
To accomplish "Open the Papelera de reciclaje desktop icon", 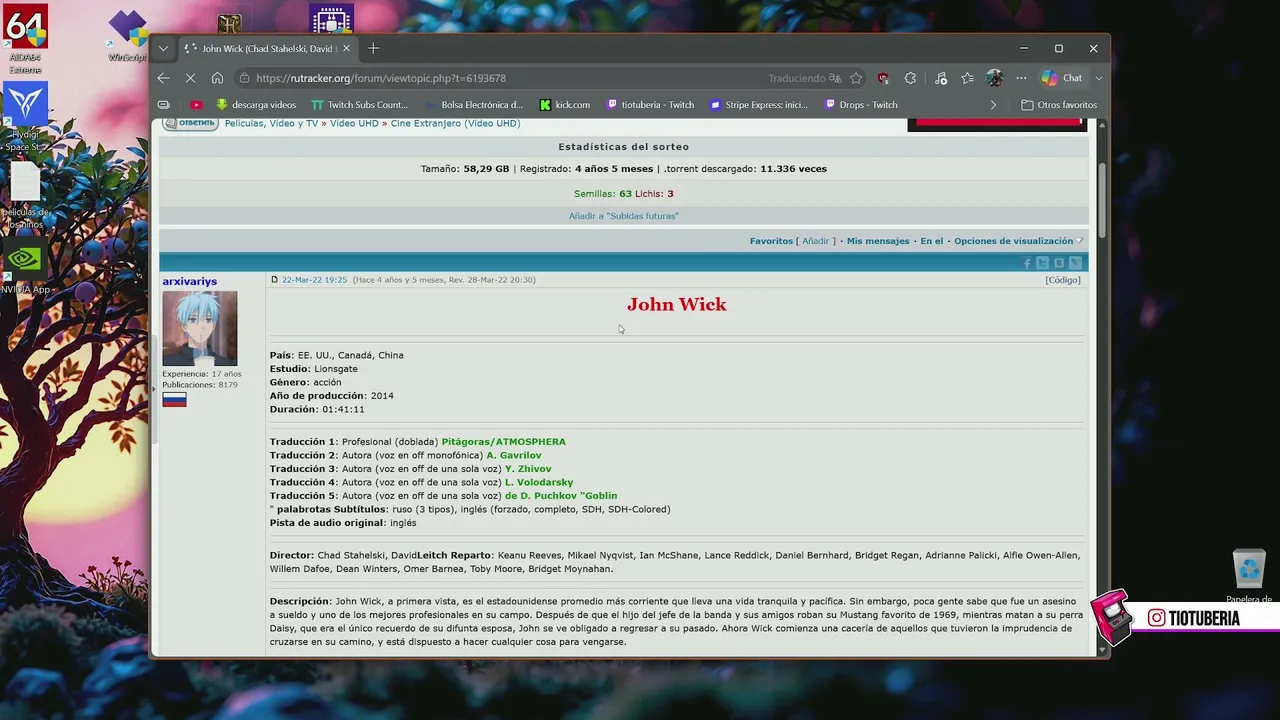I will click(x=1249, y=577).
